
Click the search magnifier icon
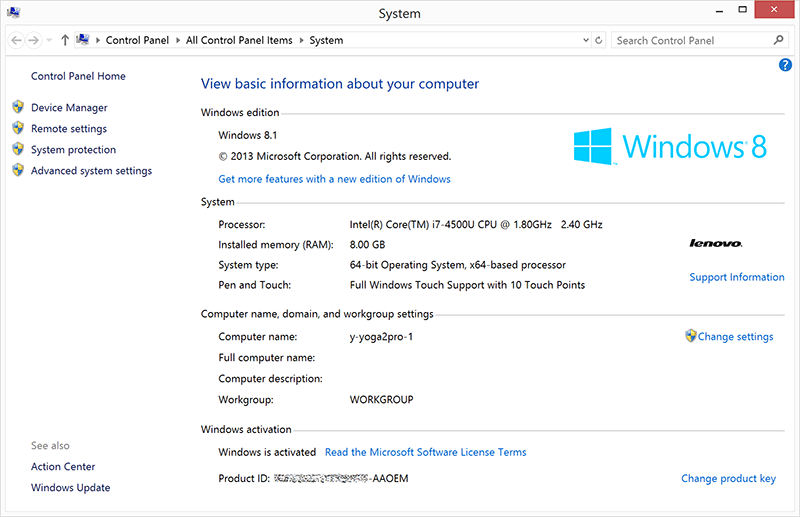click(x=779, y=40)
